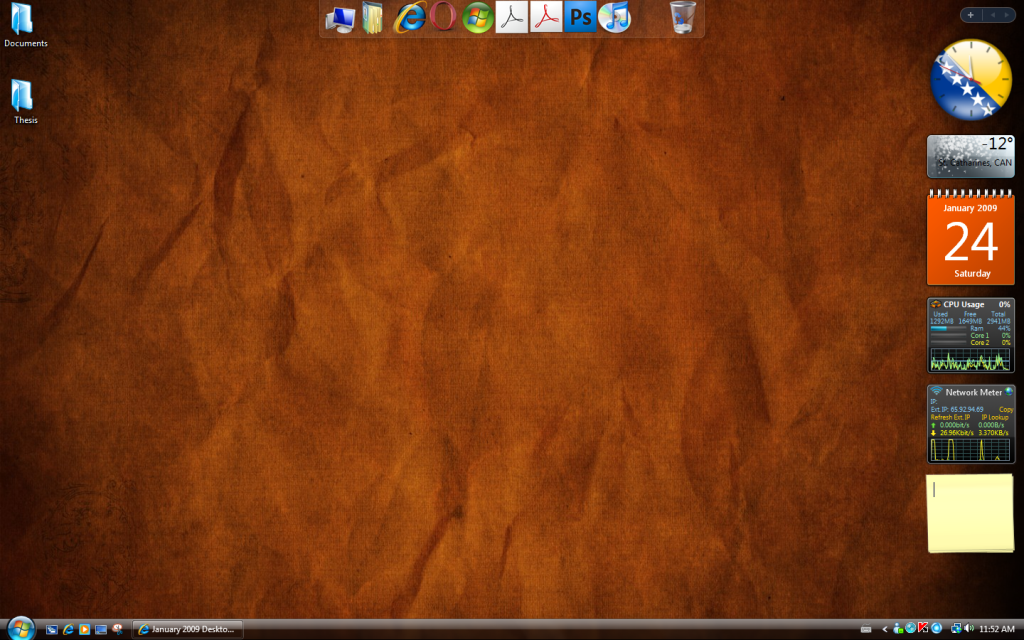
Task: Launch iTunes from the dock
Action: pyautogui.click(x=615, y=17)
